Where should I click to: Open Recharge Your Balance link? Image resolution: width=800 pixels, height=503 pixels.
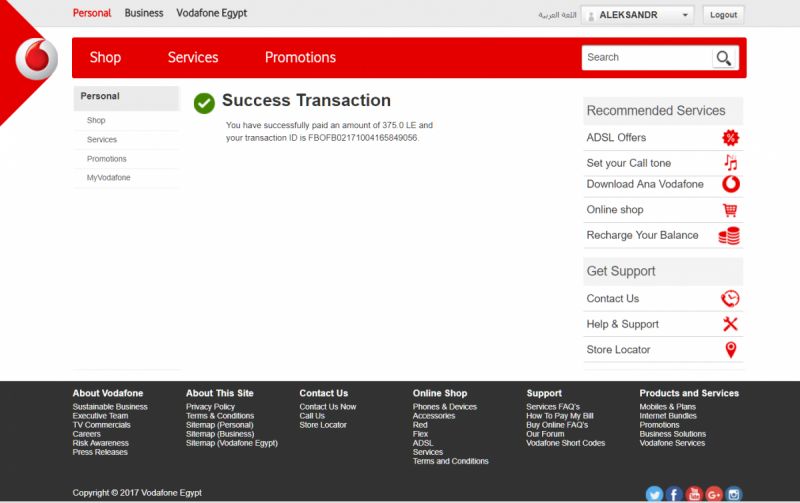pos(642,235)
